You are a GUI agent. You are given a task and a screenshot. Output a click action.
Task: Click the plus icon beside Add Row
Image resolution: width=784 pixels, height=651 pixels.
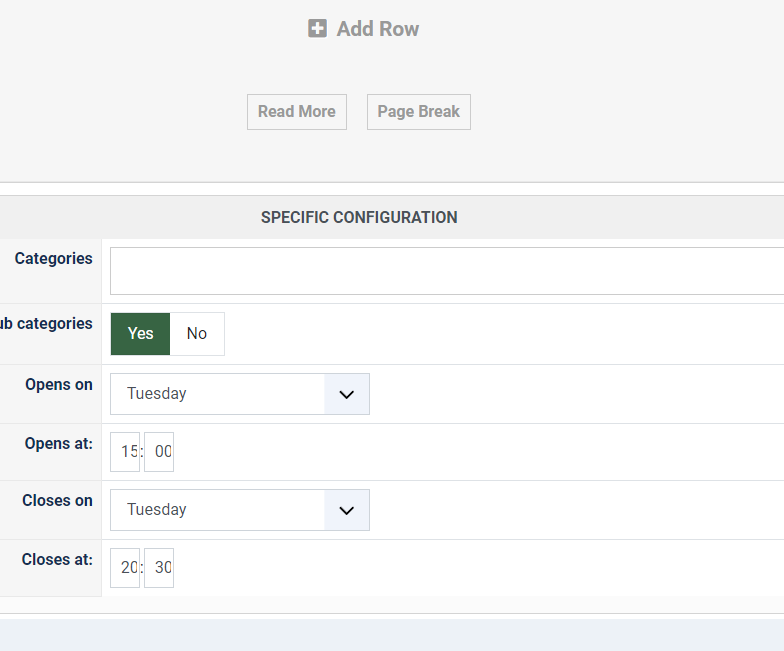click(x=317, y=29)
